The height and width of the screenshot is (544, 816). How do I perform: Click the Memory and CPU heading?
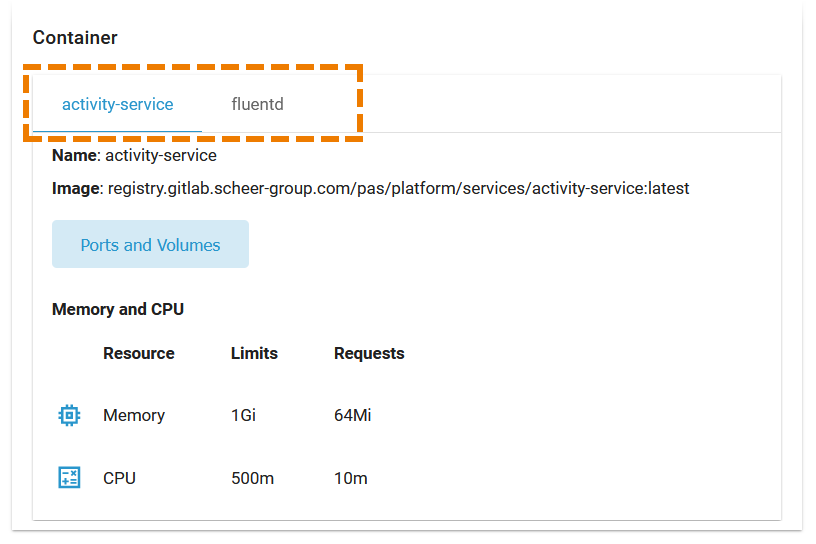tap(118, 309)
